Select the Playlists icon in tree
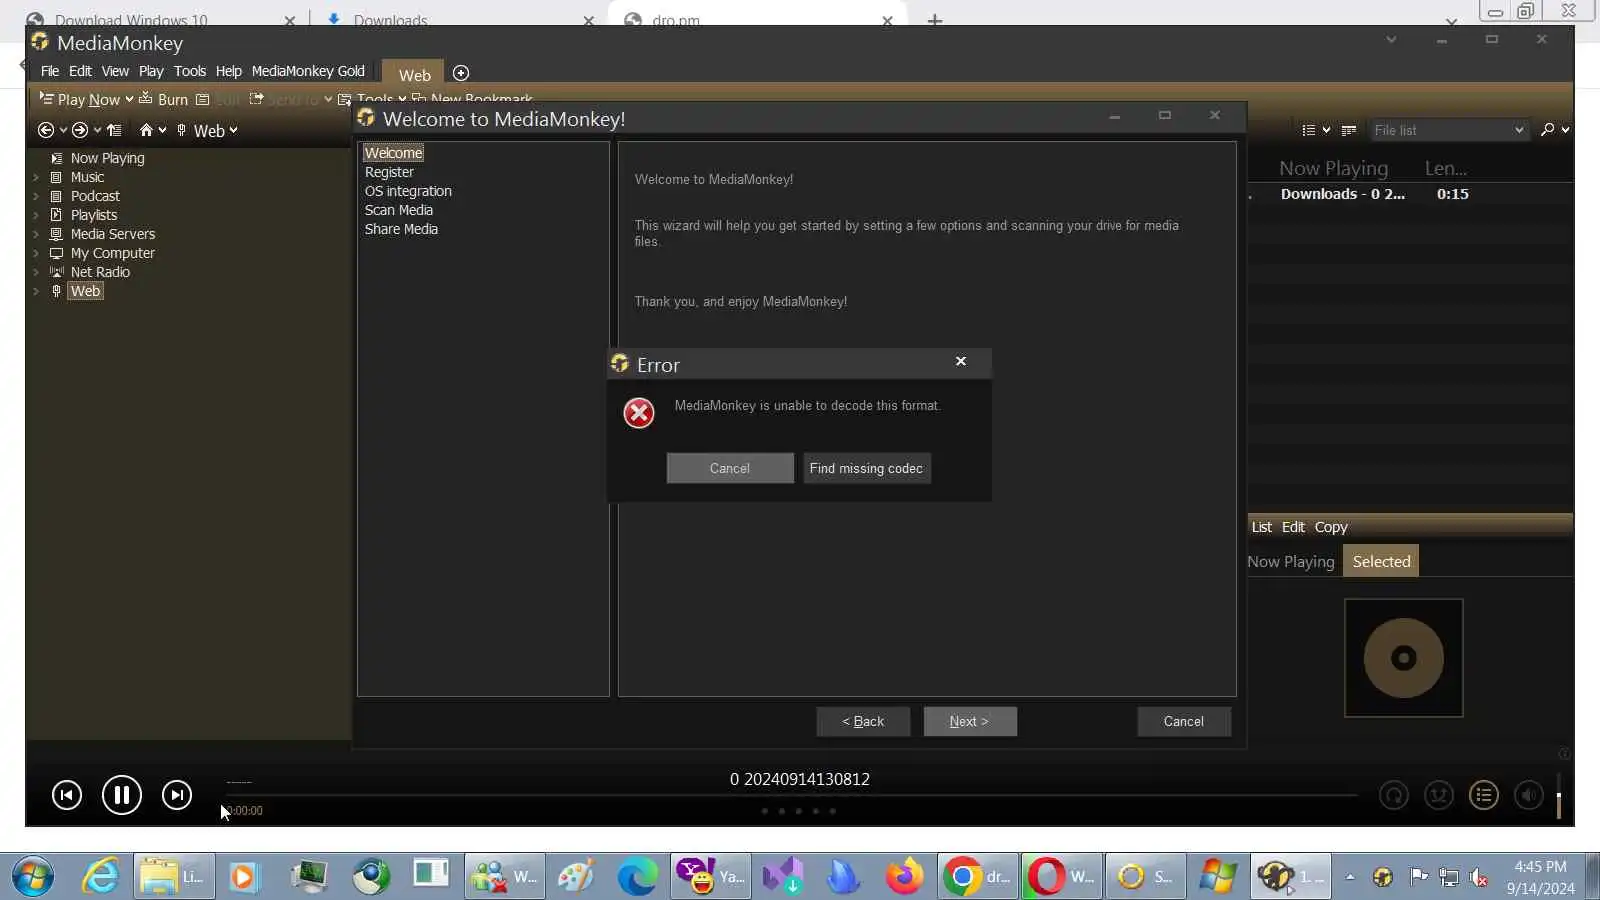This screenshot has height=900, width=1600. (x=56, y=215)
